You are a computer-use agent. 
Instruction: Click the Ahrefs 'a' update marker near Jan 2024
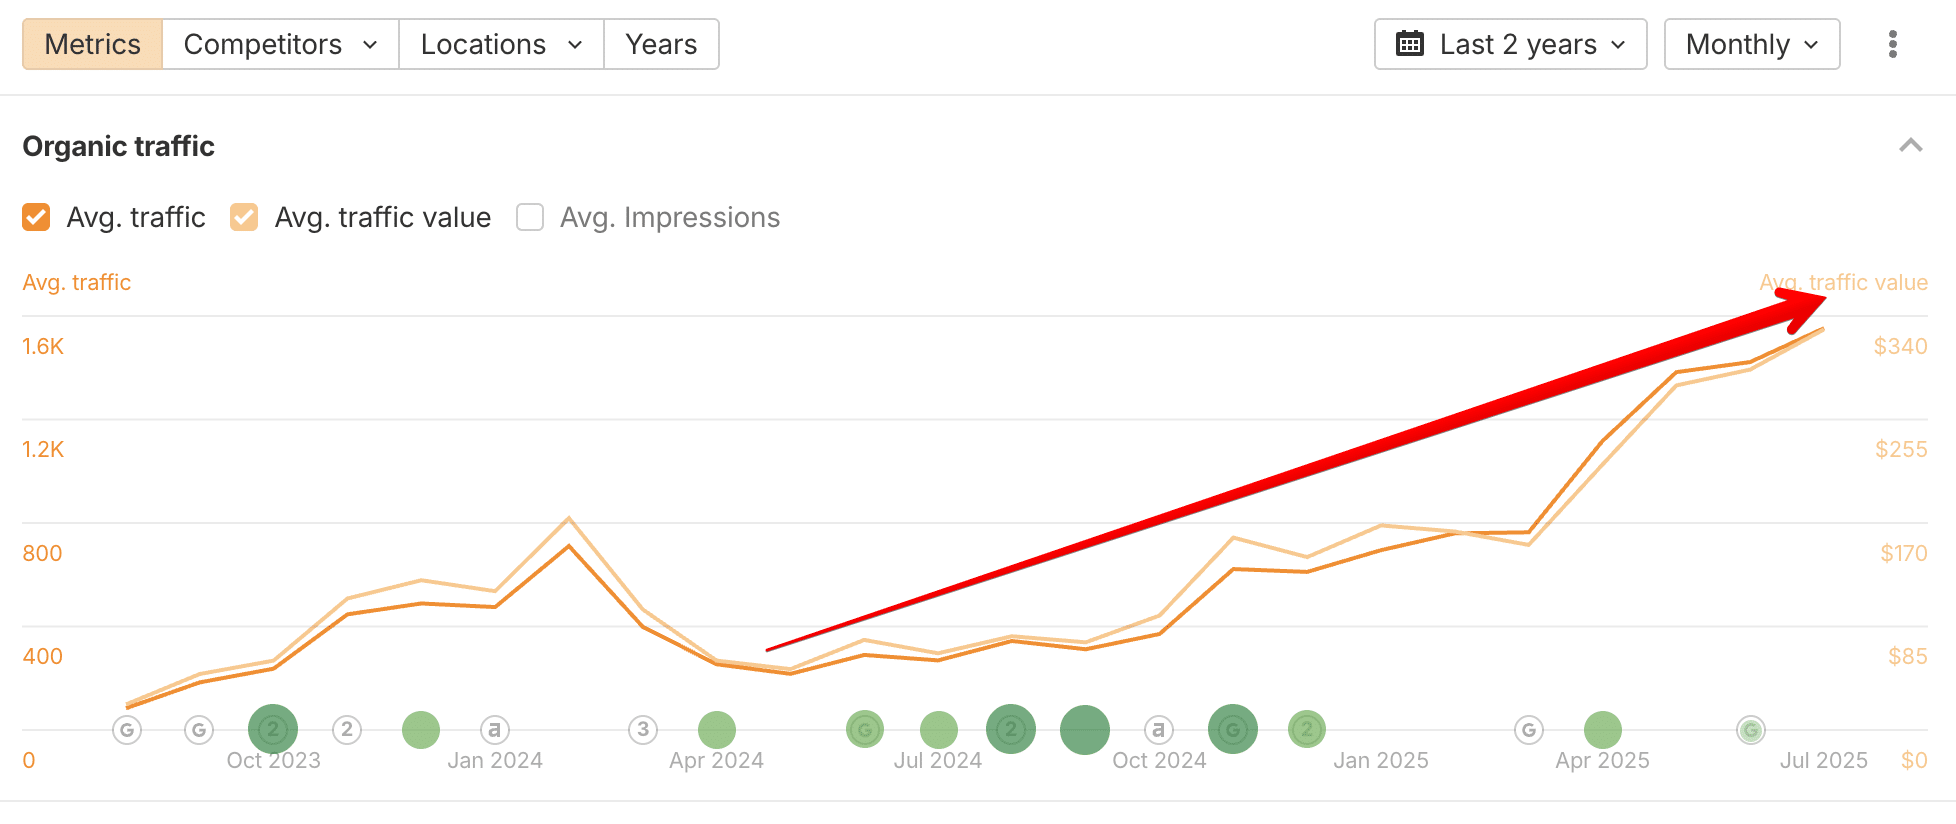coord(494,729)
